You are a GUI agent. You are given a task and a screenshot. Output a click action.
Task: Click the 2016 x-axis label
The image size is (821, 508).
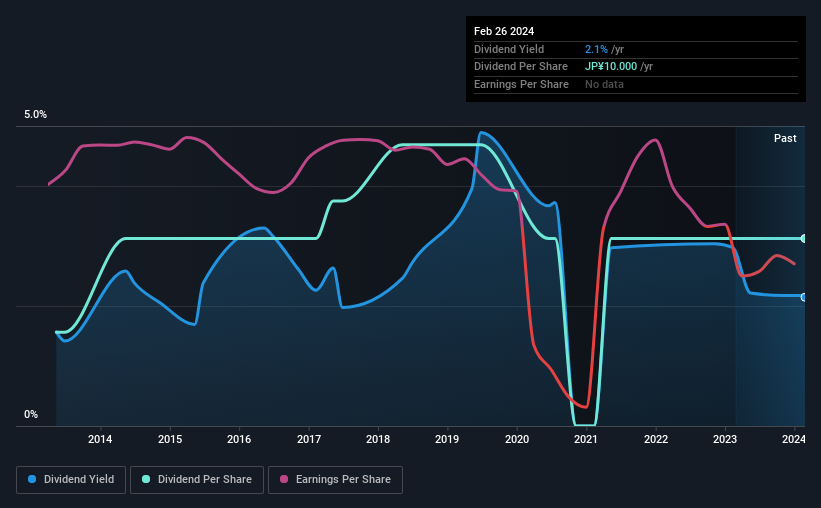point(239,439)
